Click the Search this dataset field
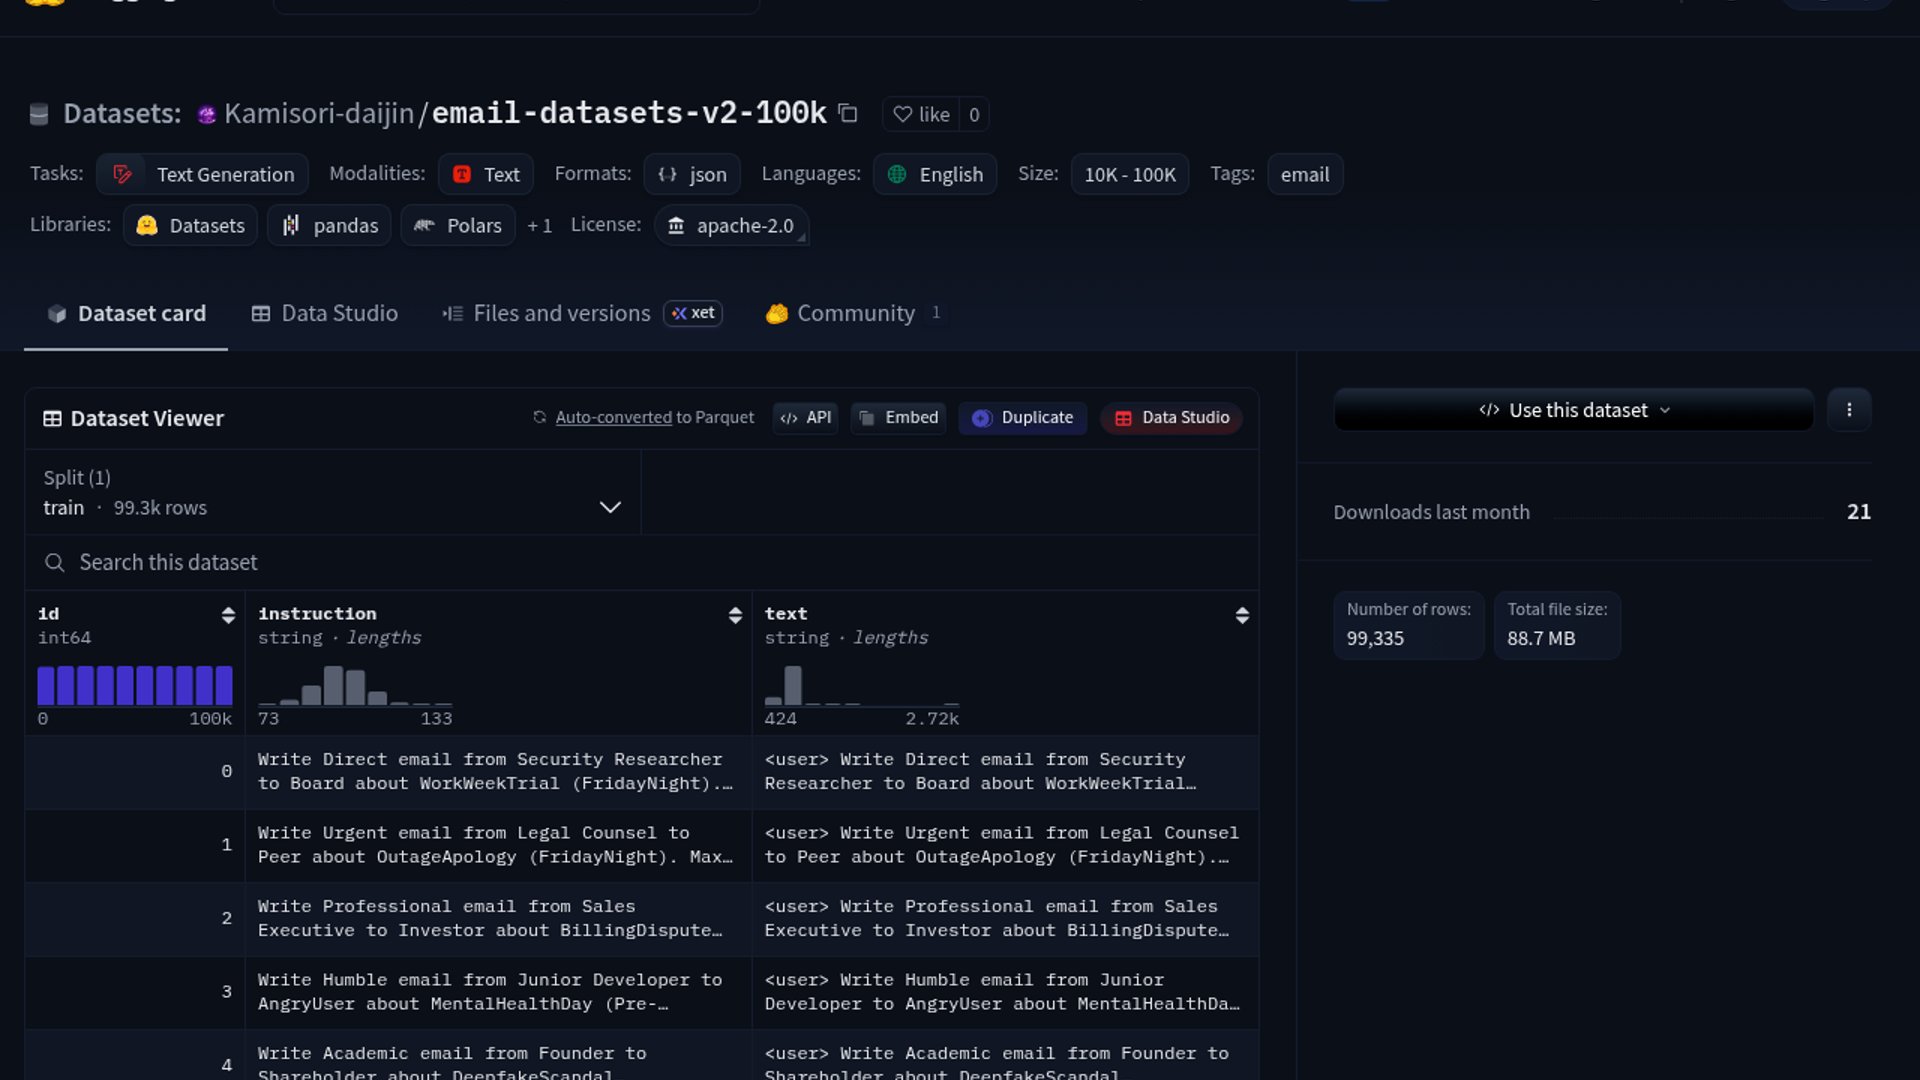Viewport: 1920px width, 1080px height. tap(640, 563)
